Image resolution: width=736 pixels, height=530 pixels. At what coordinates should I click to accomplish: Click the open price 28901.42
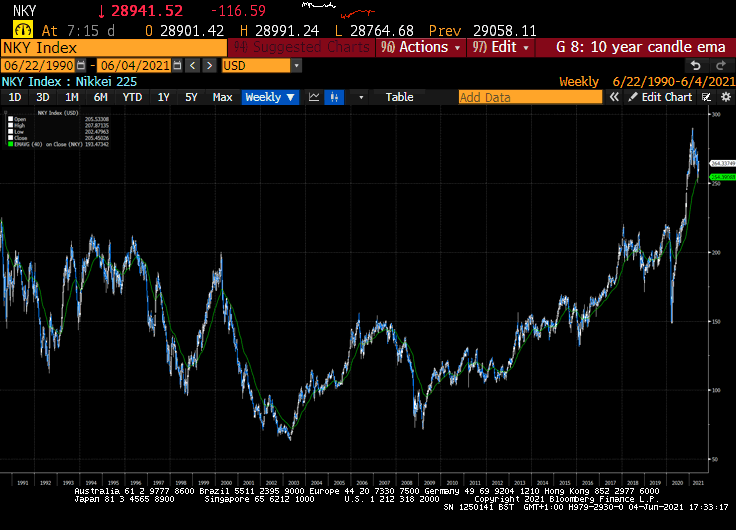[192, 31]
